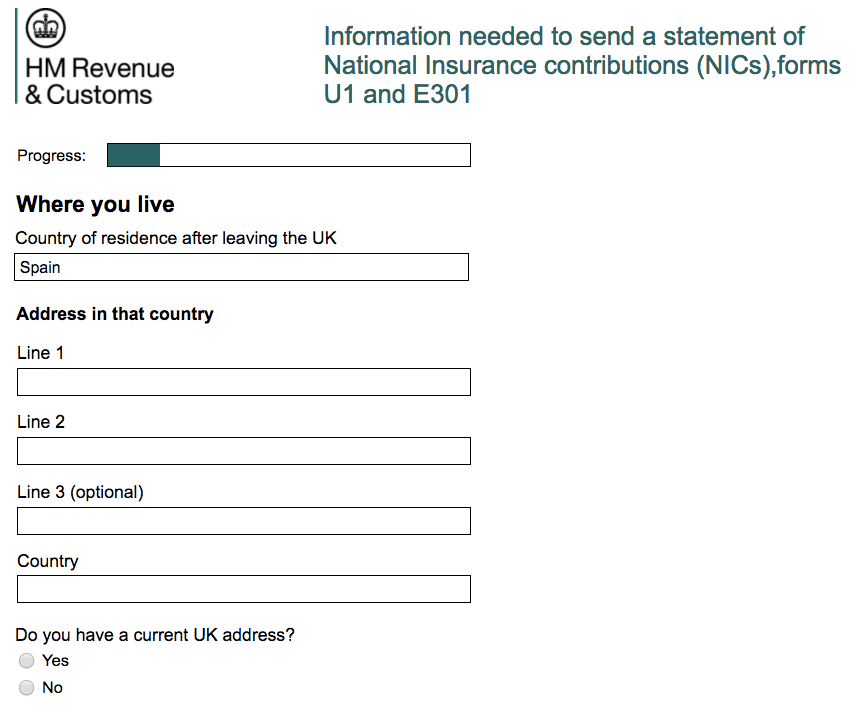This screenshot has width=865, height=712.
Task: Click the 'Where you live' section heading
Action: click(x=96, y=205)
